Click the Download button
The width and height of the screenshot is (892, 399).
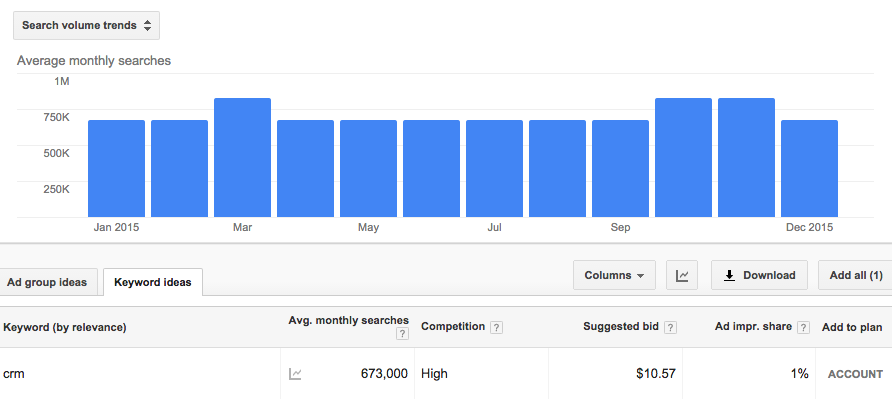click(759, 275)
